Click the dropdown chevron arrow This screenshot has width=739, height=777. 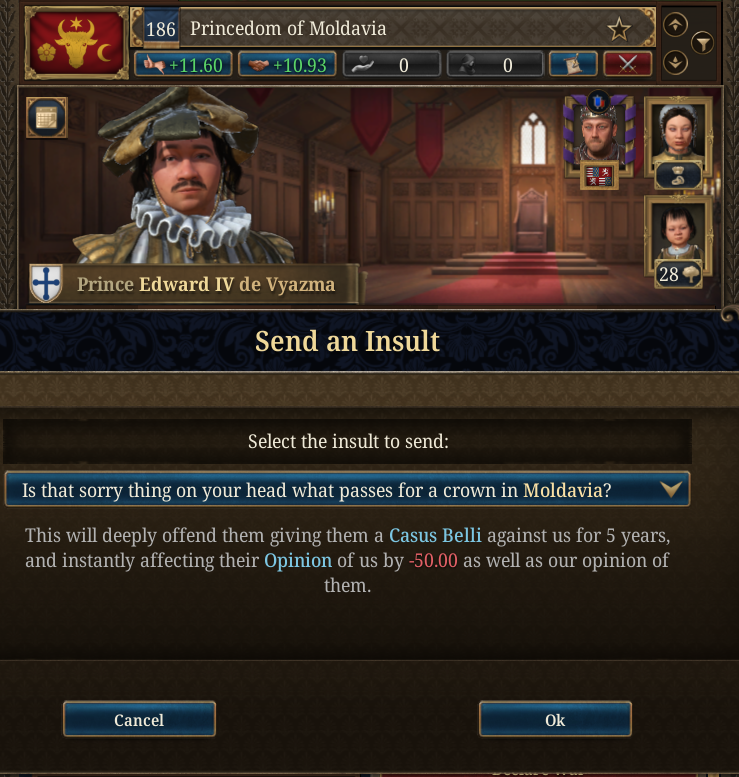coord(671,490)
